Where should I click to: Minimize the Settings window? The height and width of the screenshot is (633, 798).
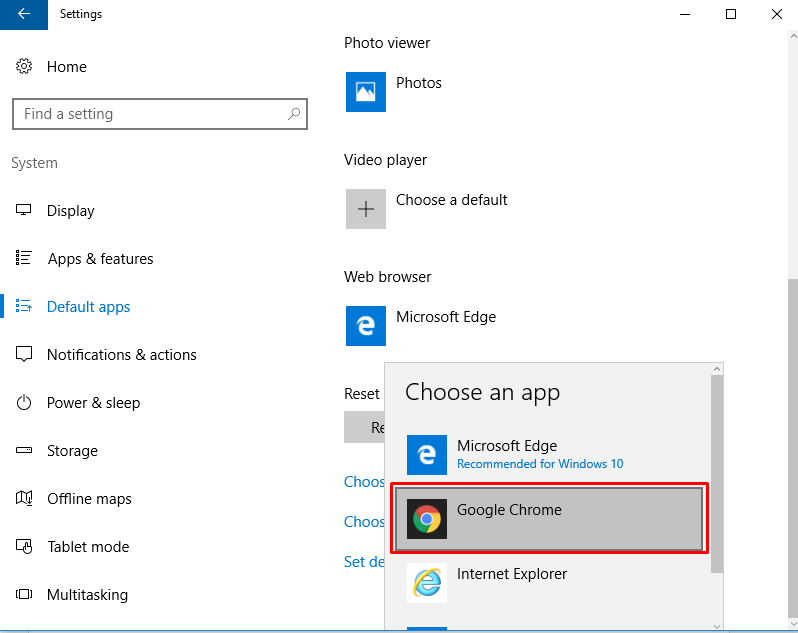pos(685,14)
